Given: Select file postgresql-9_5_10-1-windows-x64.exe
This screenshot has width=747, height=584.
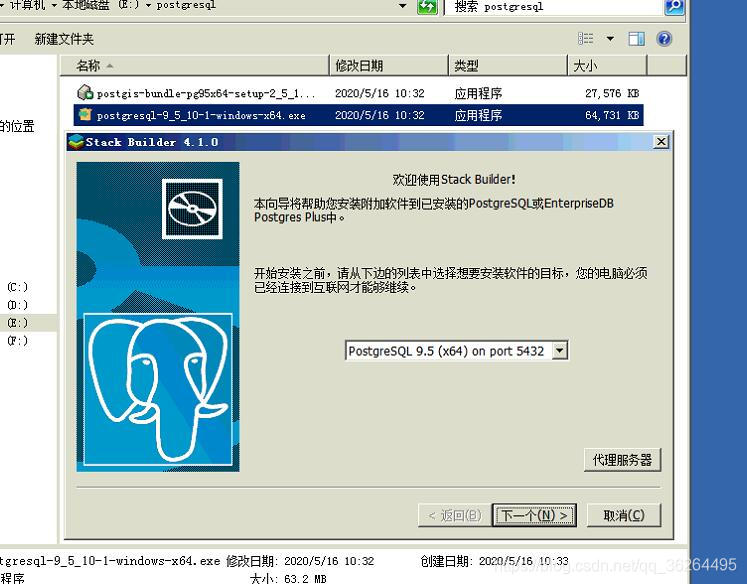Looking at the screenshot, I should (x=201, y=115).
